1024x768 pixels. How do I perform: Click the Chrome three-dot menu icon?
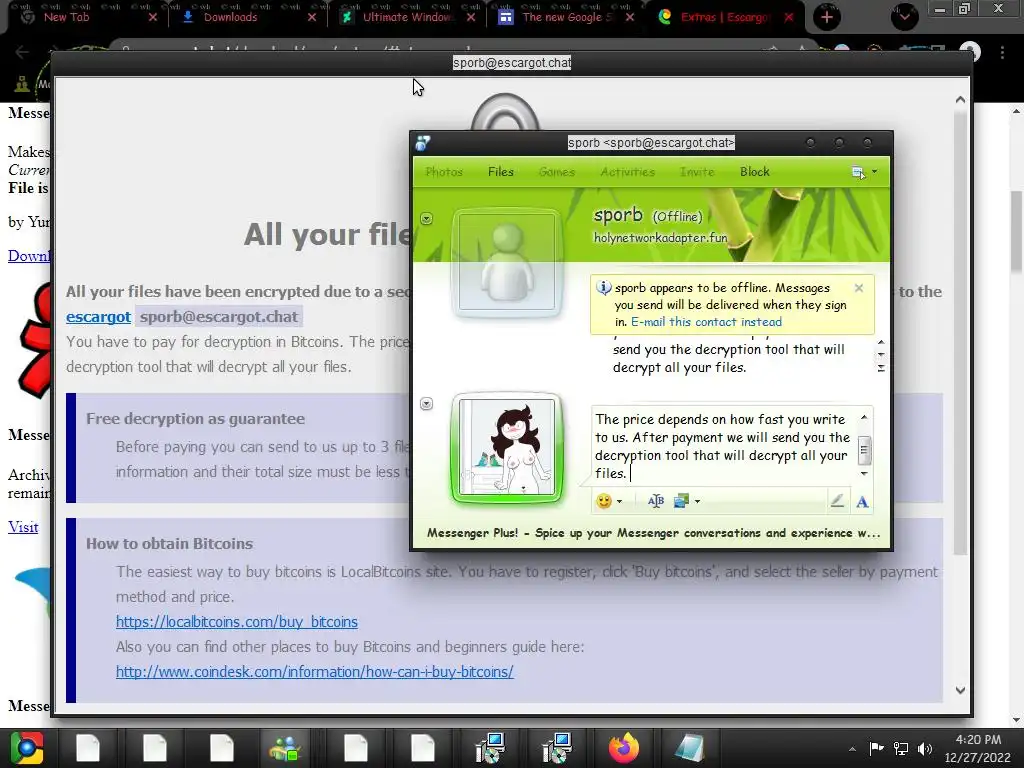(x=1002, y=53)
